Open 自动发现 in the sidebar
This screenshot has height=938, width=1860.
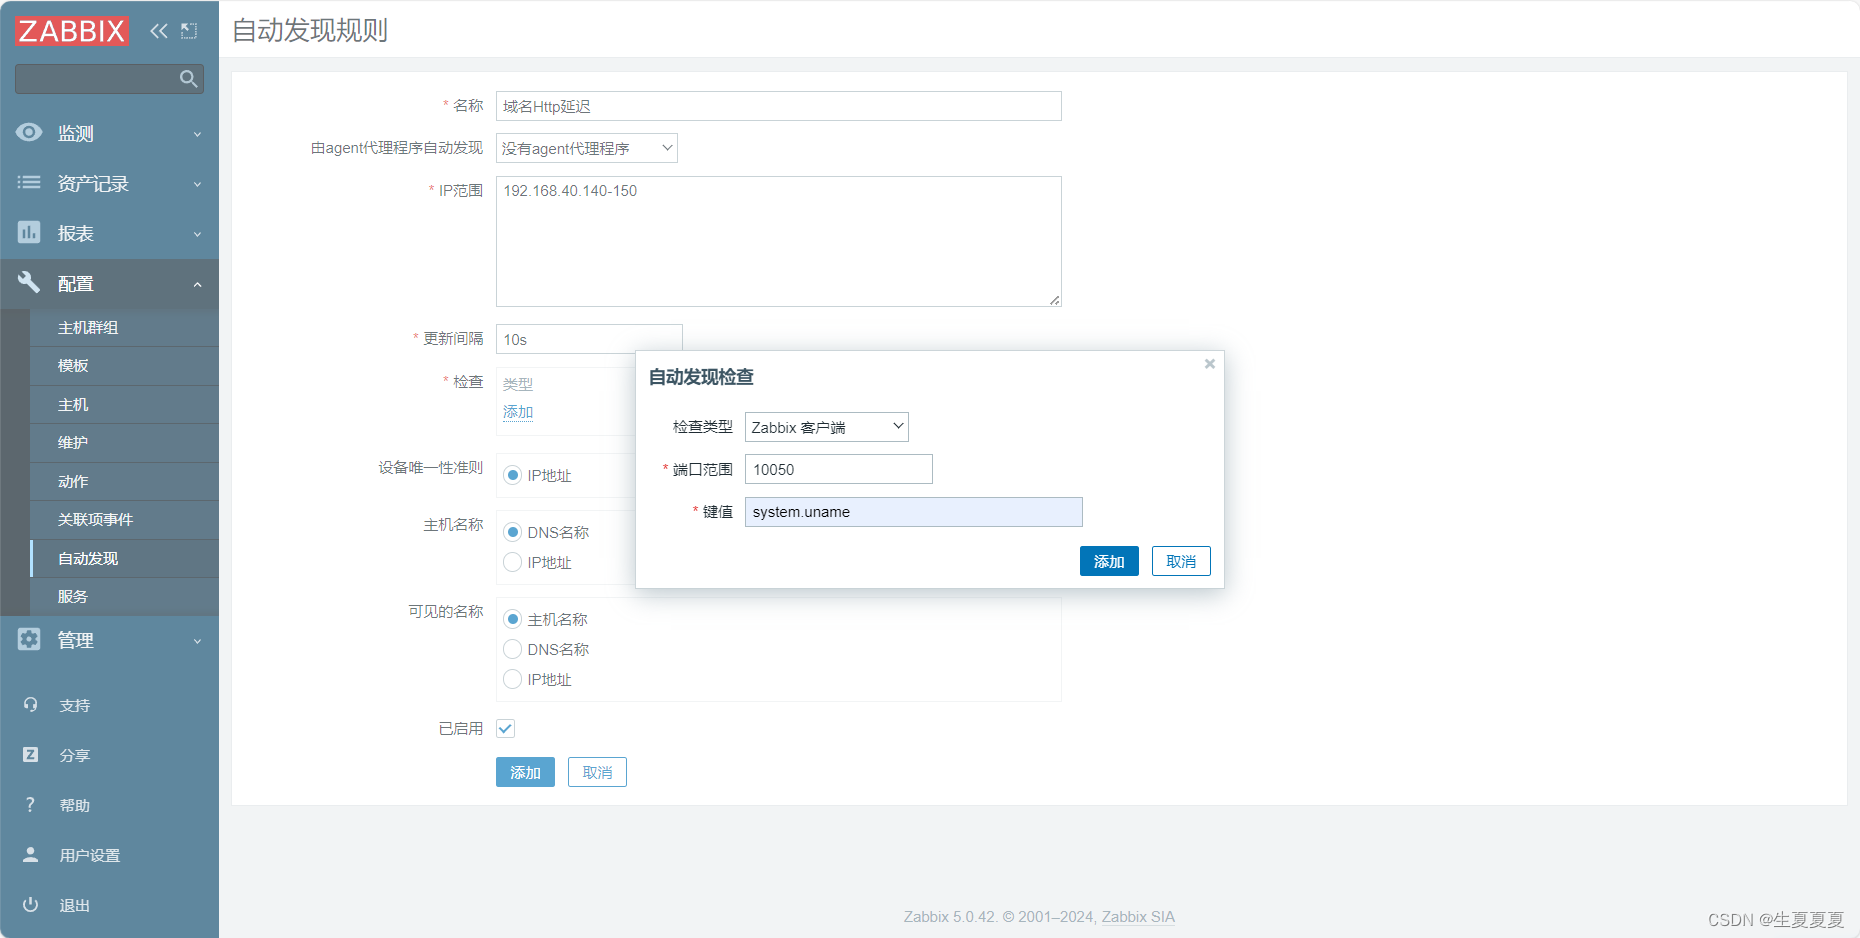[124, 559]
